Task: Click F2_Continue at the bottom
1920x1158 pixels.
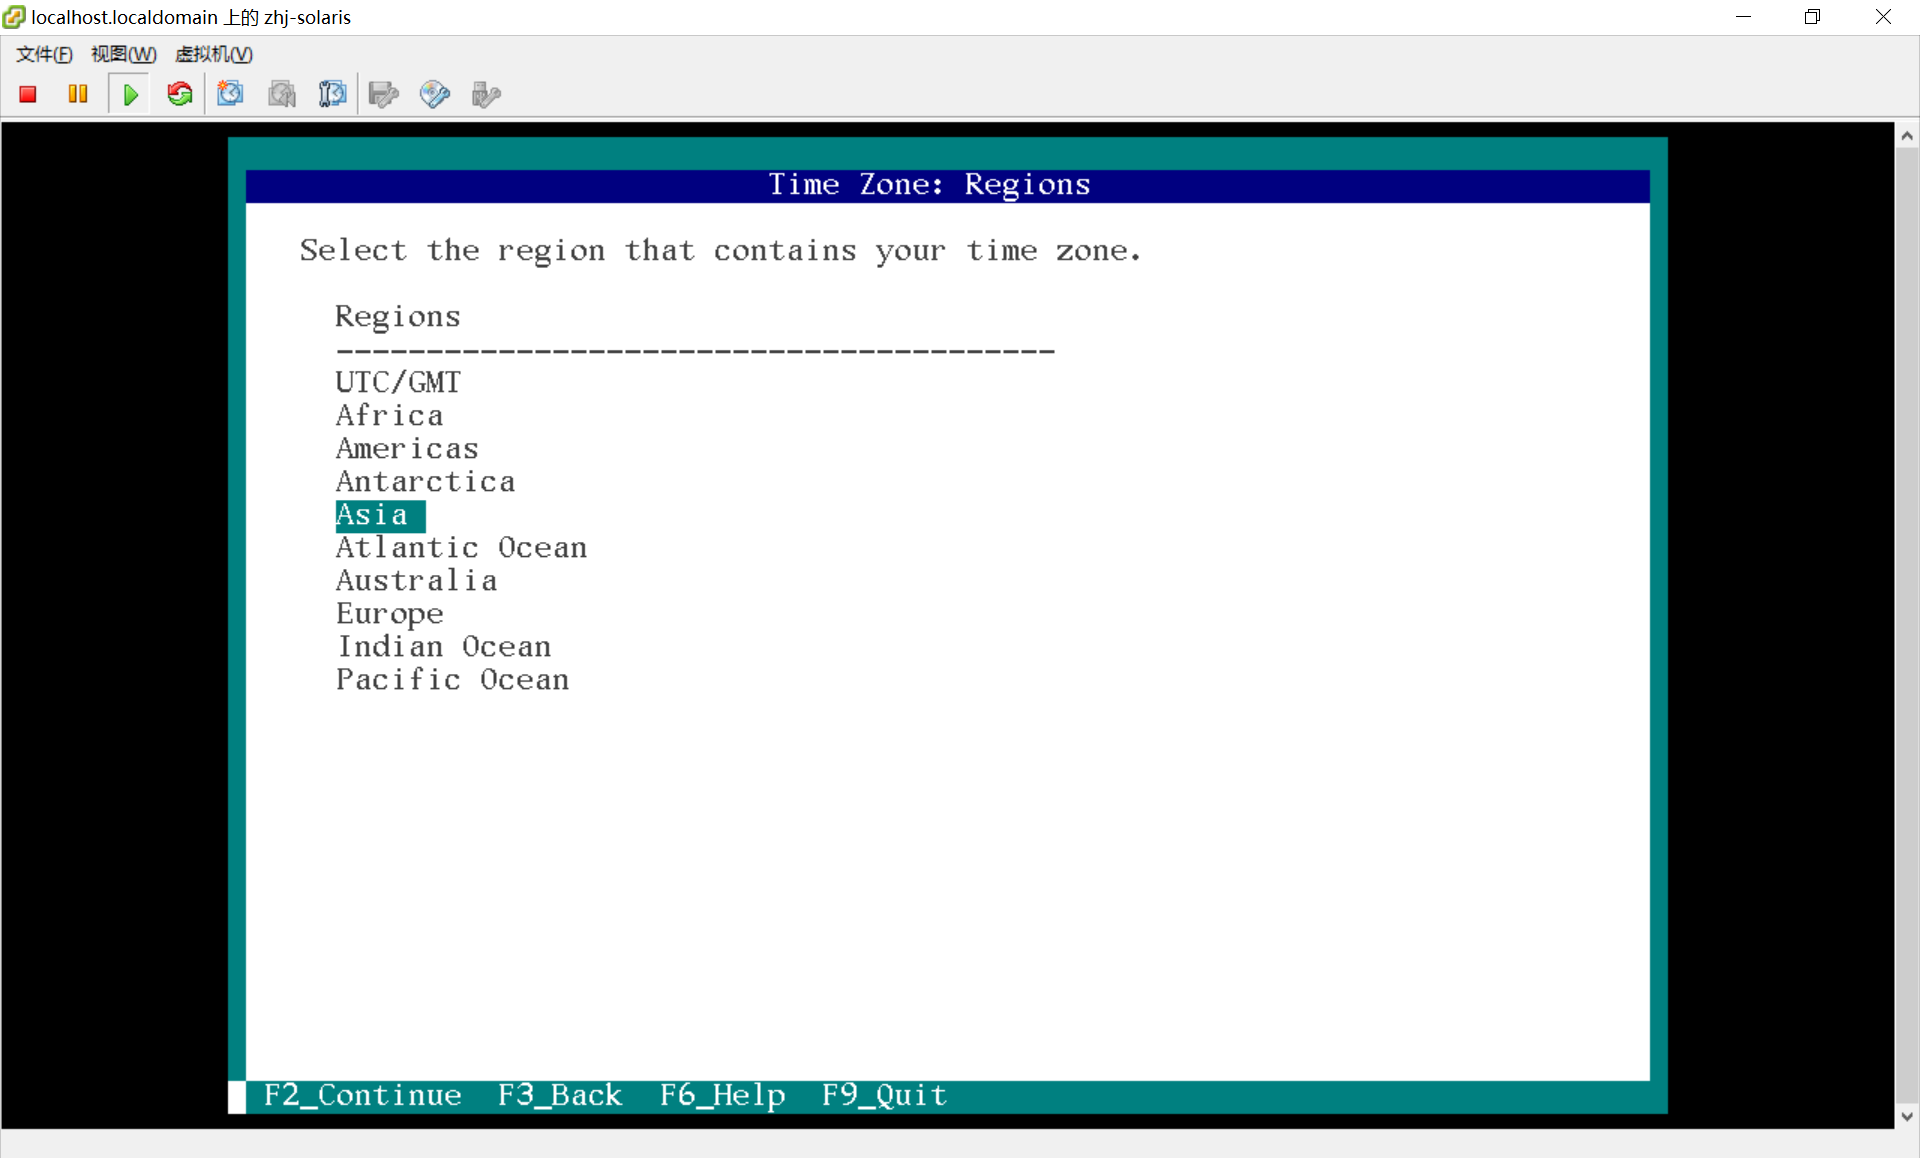Action: 362,1095
